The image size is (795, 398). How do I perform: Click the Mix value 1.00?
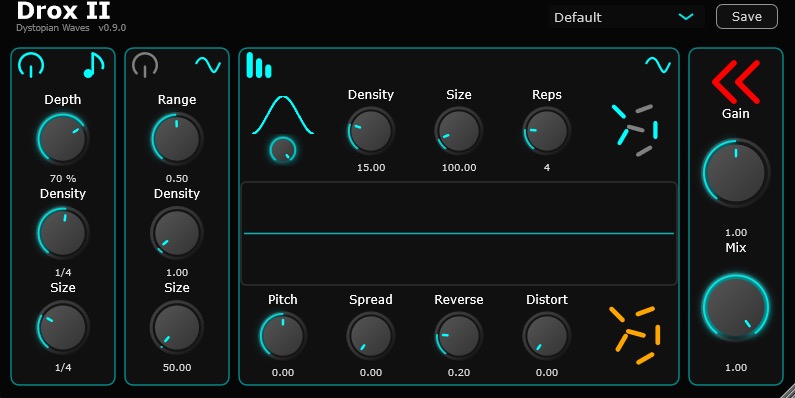coord(736,368)
